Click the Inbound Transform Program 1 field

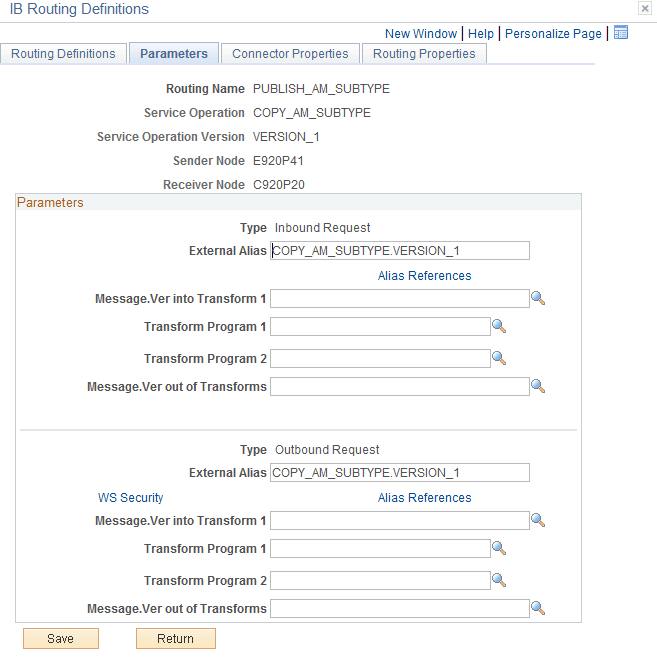coord(380,326)
